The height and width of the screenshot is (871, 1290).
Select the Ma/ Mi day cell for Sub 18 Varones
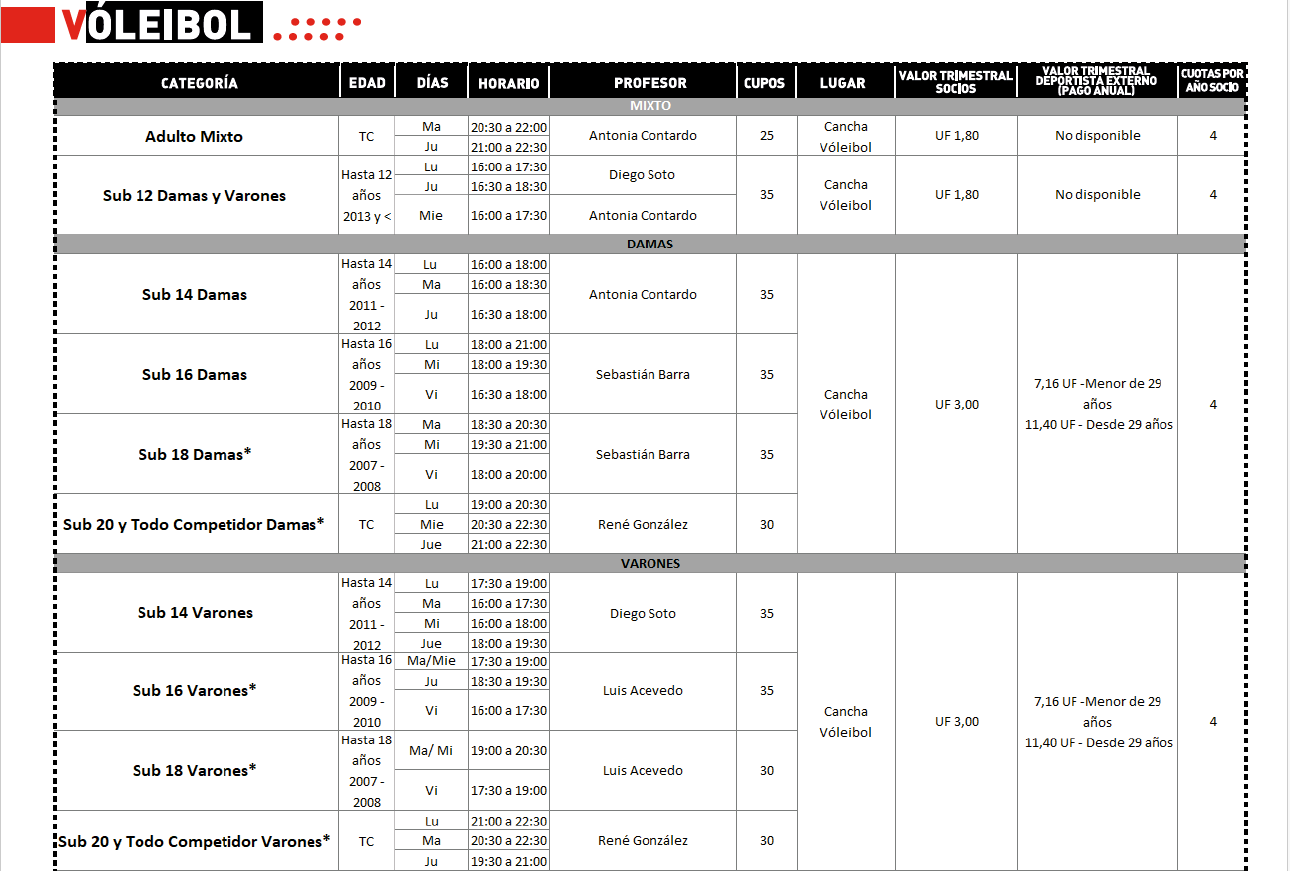pyautogui.click(x=431, y=750)
